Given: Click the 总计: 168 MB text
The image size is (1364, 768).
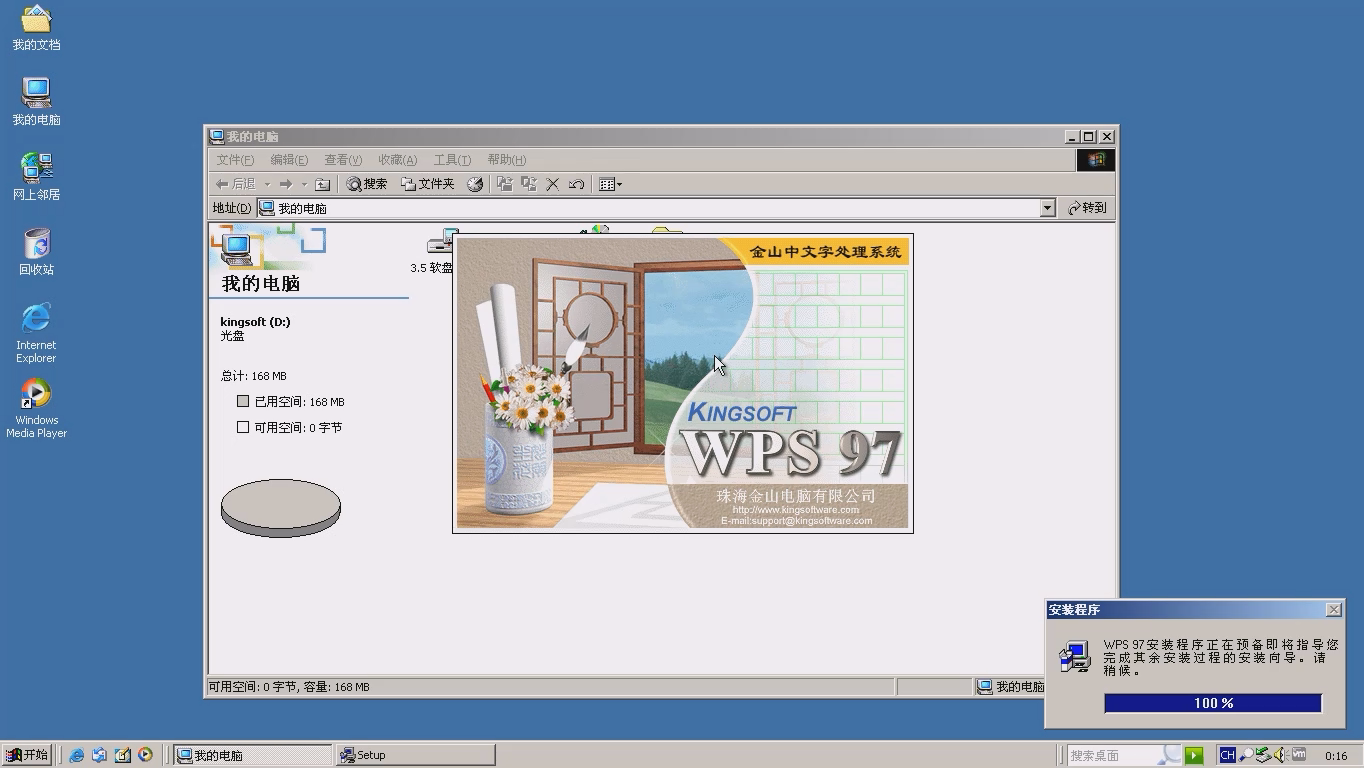Looking at the screenshot, I should click(254, 376).
